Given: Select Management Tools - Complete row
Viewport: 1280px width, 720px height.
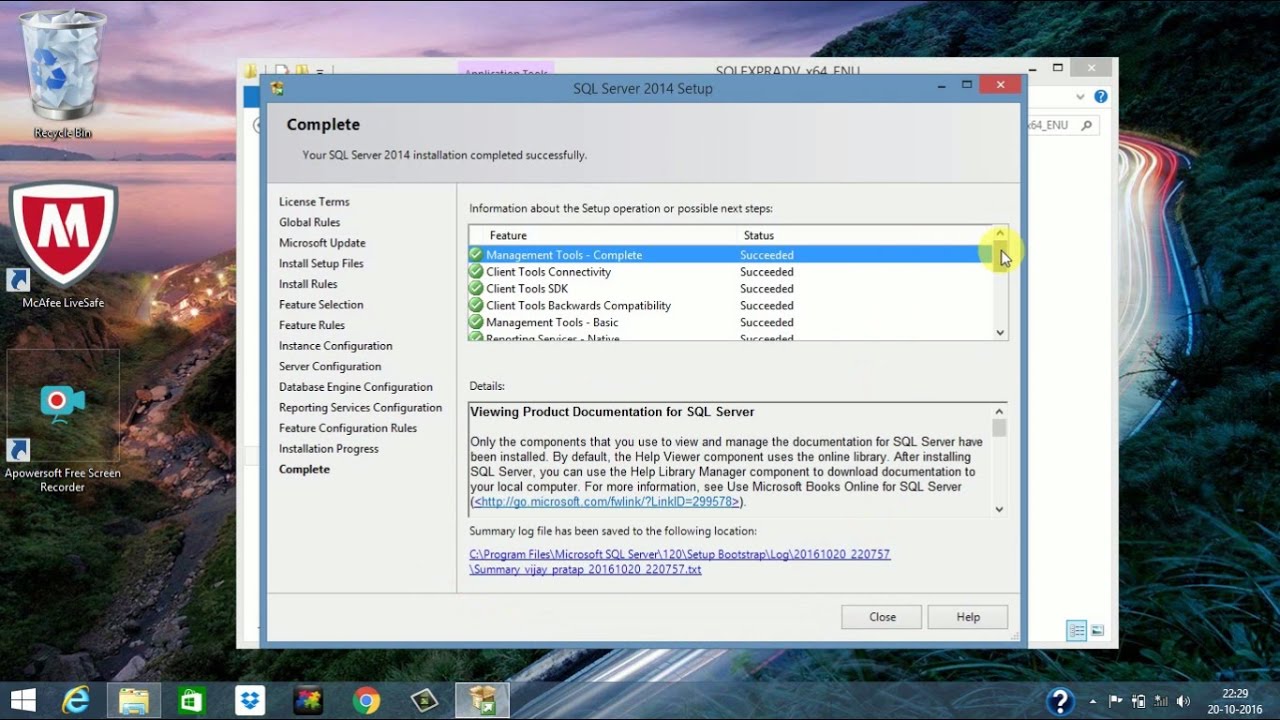Looking at the screenshot, I should pos(730,255).
